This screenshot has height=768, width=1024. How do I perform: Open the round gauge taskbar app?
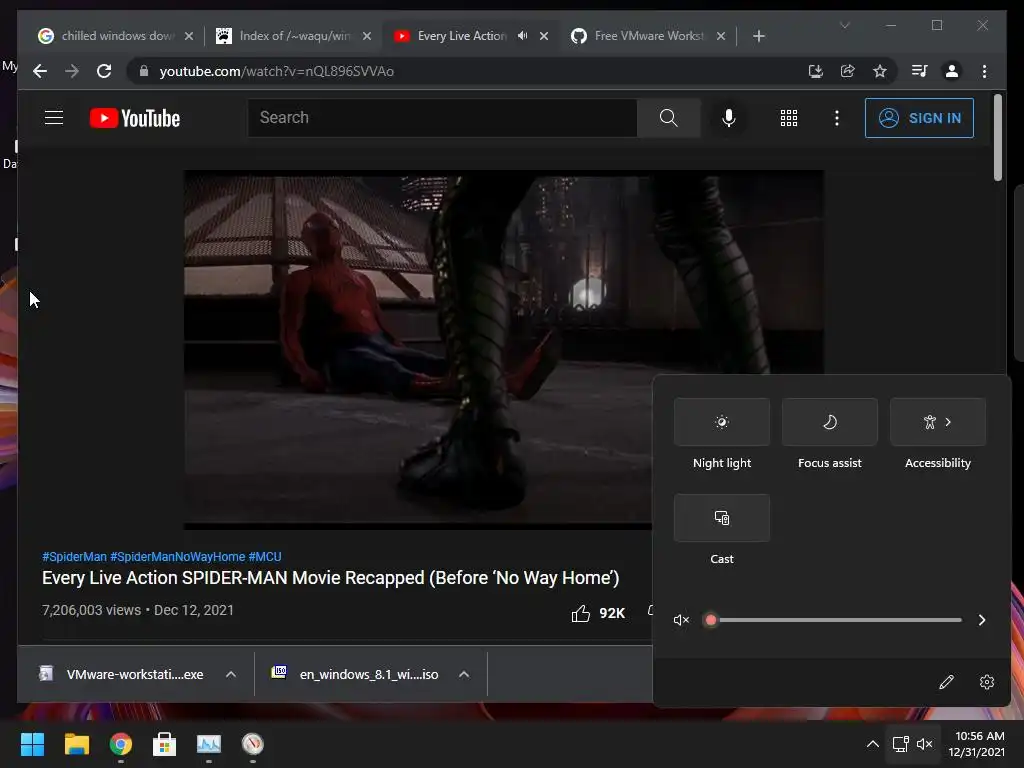point(253,744)
